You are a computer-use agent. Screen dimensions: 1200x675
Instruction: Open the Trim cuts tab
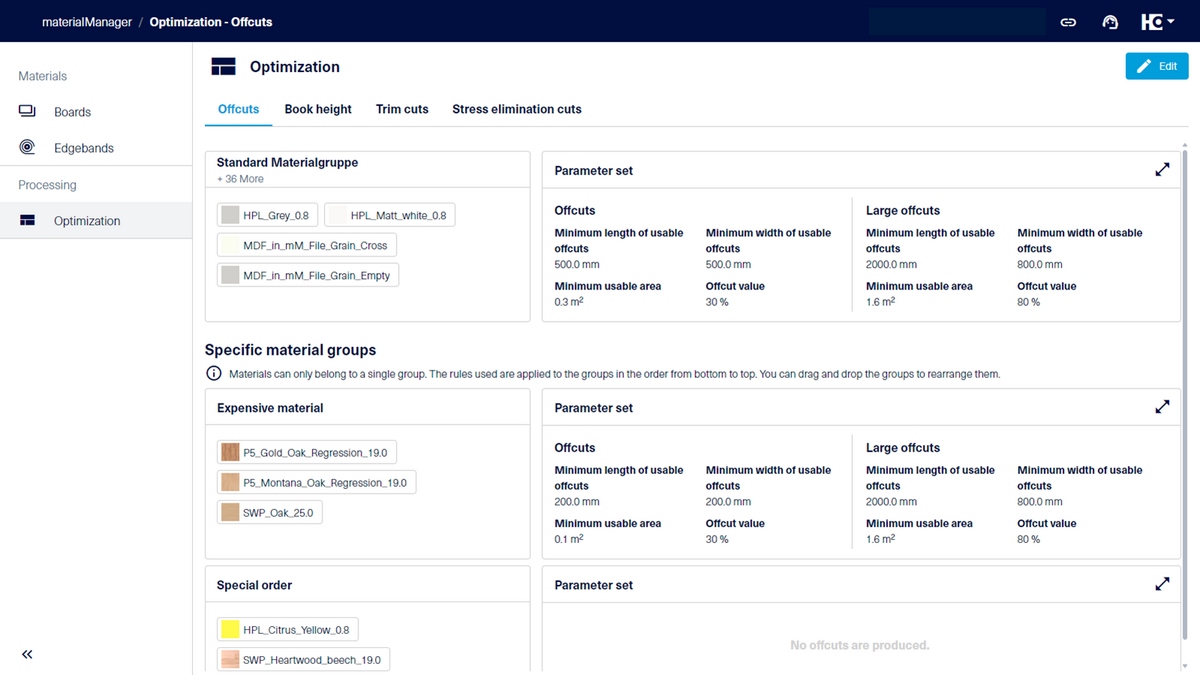click(x=402, y=109)
